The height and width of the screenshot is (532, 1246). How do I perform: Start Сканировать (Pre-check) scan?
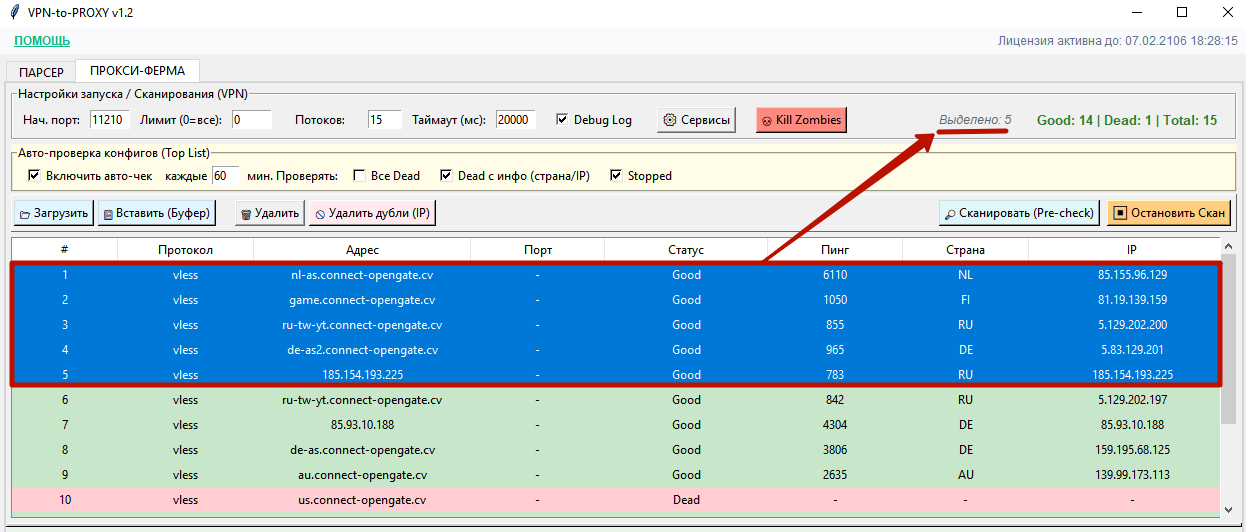pos(1019,213)
